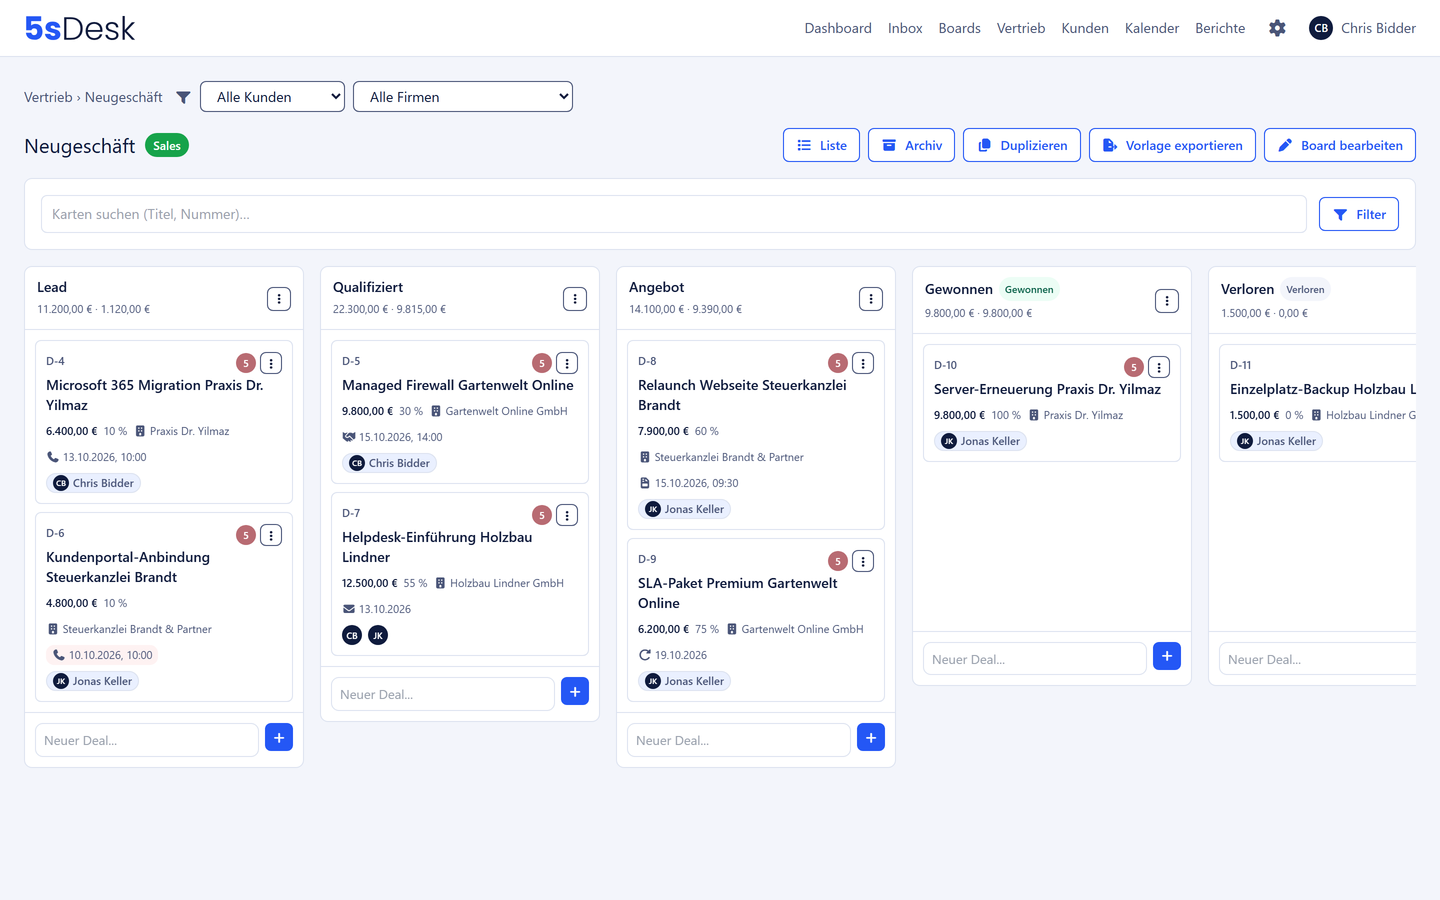Click the 5sDesk logo
Viewport: 1440px width, 900px height.
point(80,28)
